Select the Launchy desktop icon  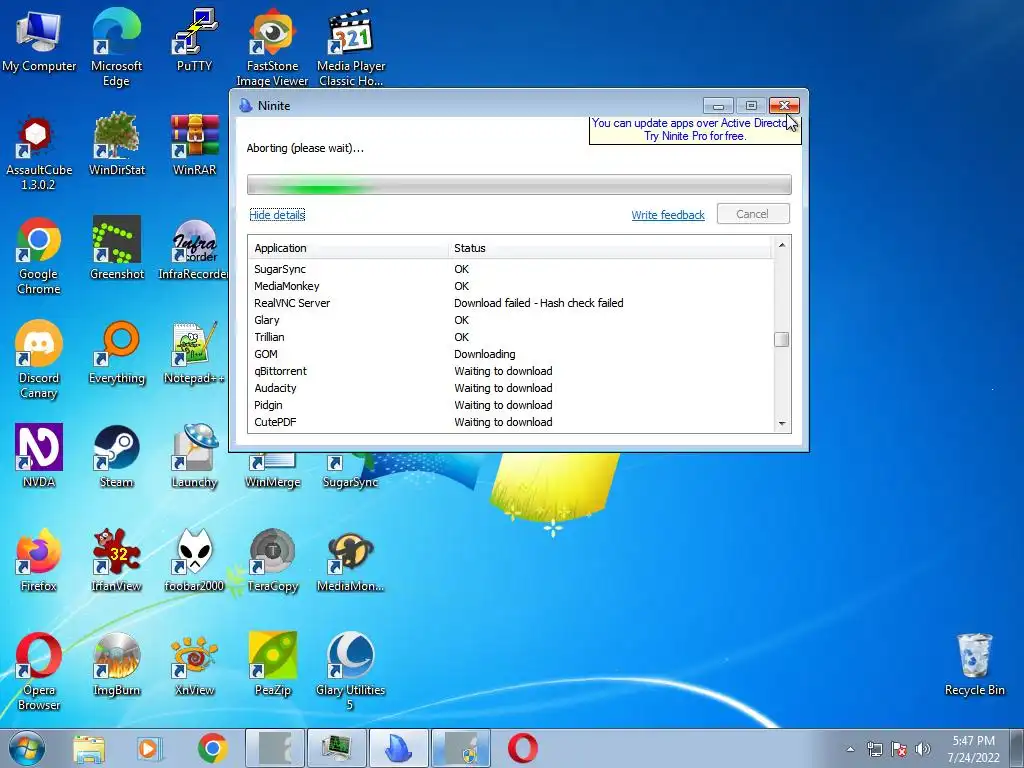[194, 456]
